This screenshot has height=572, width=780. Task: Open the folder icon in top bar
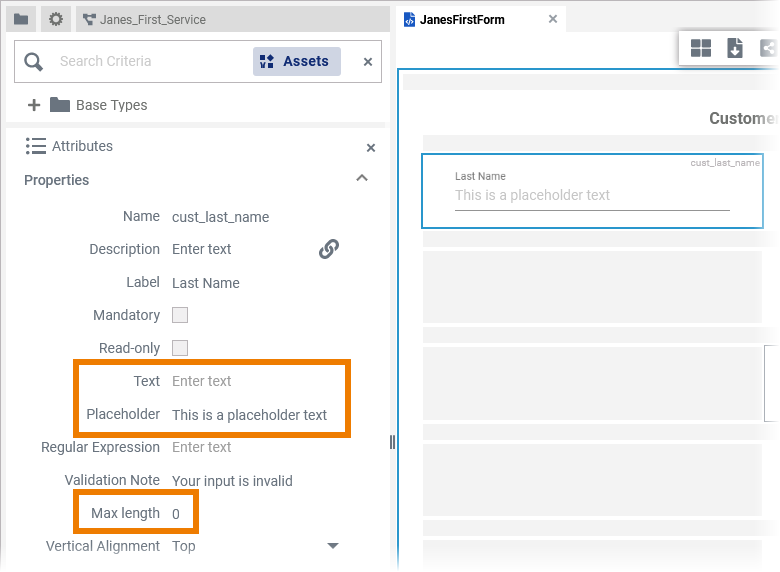click(21, 19)
